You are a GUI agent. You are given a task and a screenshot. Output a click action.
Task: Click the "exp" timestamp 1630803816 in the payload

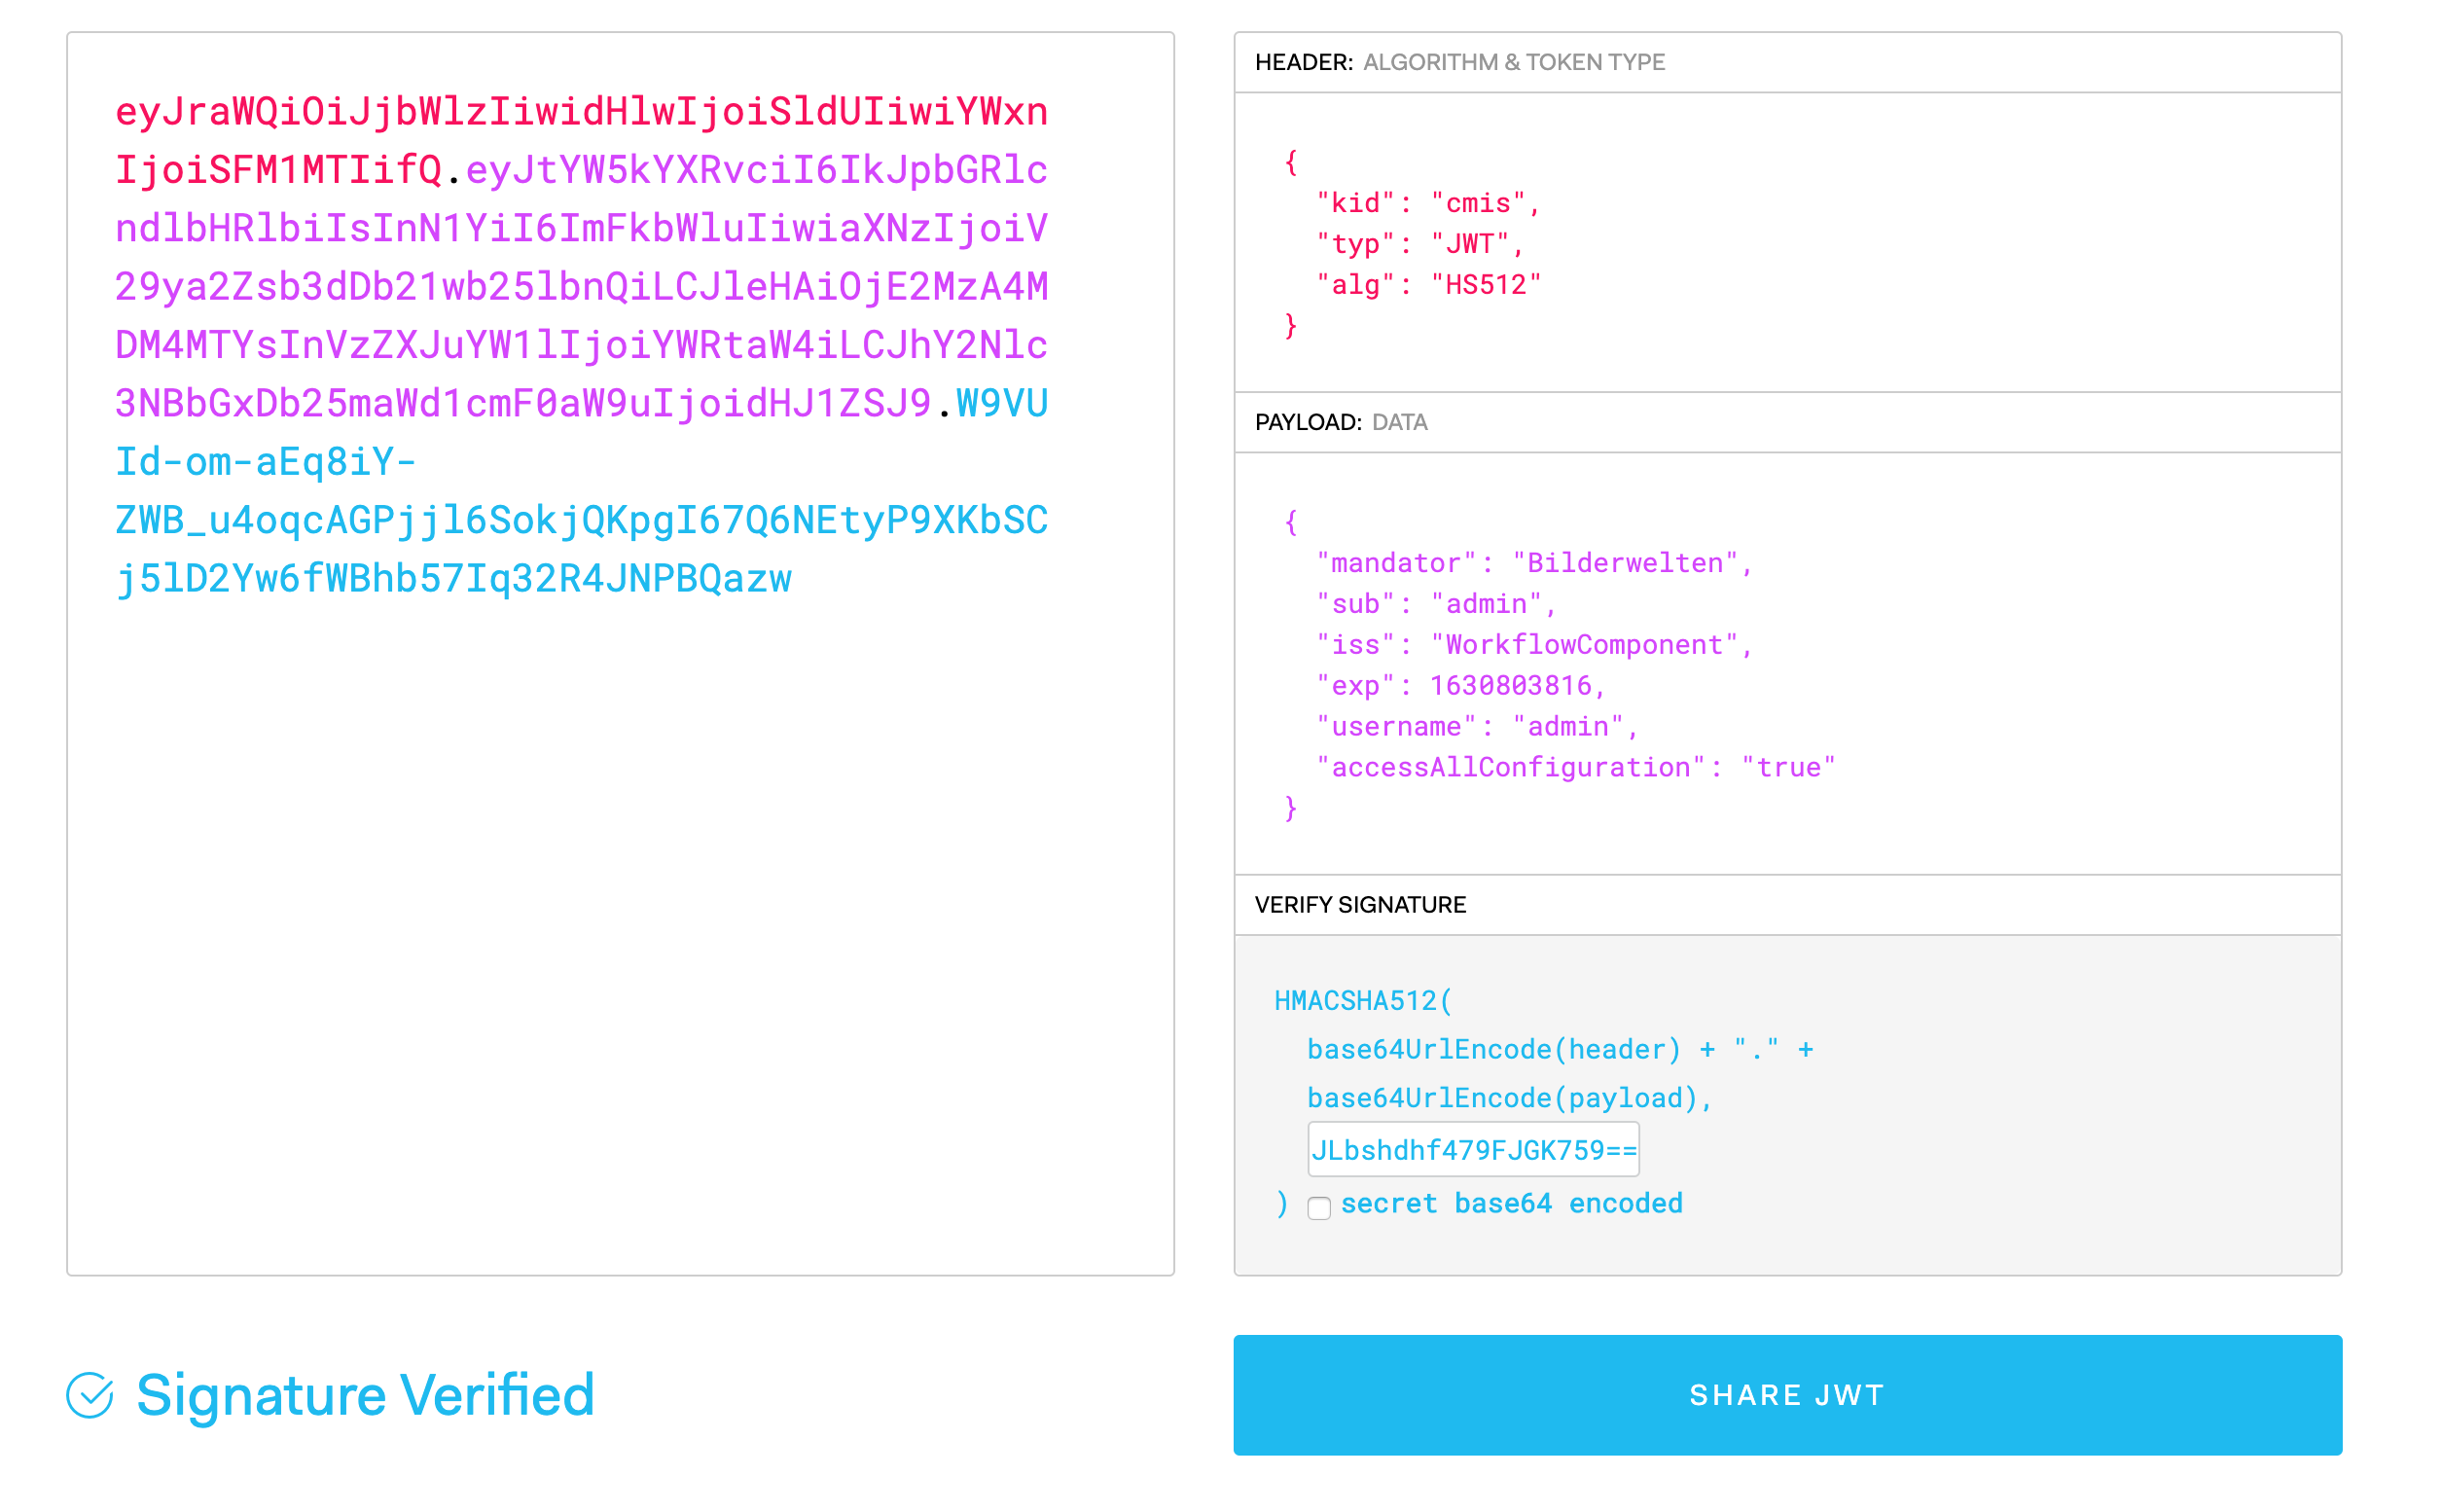click(1515, 684)
